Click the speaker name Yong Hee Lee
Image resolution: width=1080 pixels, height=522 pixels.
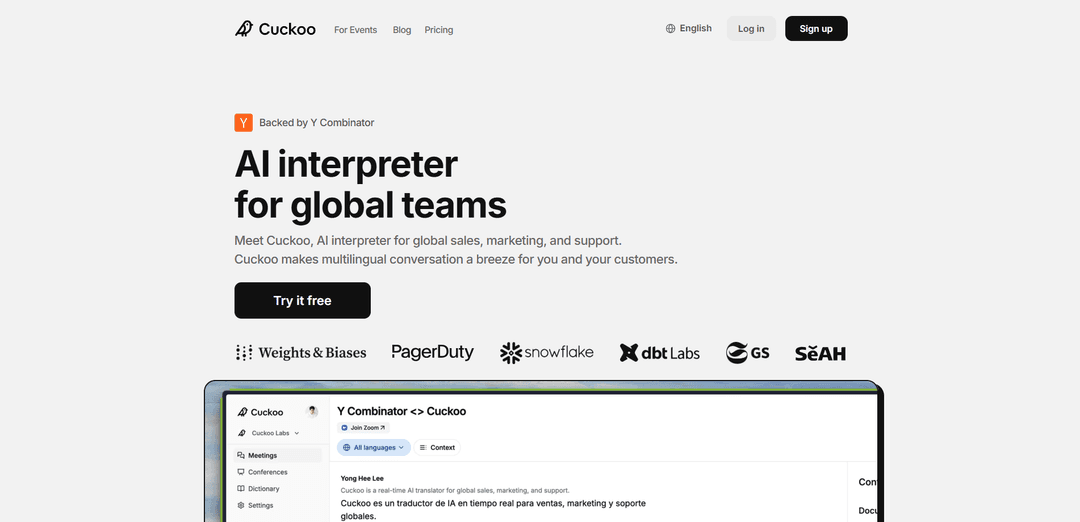coord(362,478)
